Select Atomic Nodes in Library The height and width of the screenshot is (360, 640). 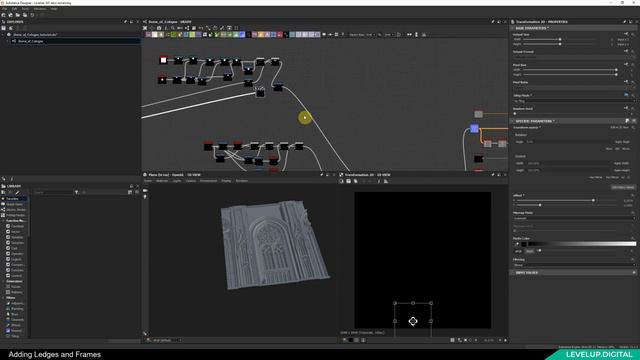[x=16, y=210]
